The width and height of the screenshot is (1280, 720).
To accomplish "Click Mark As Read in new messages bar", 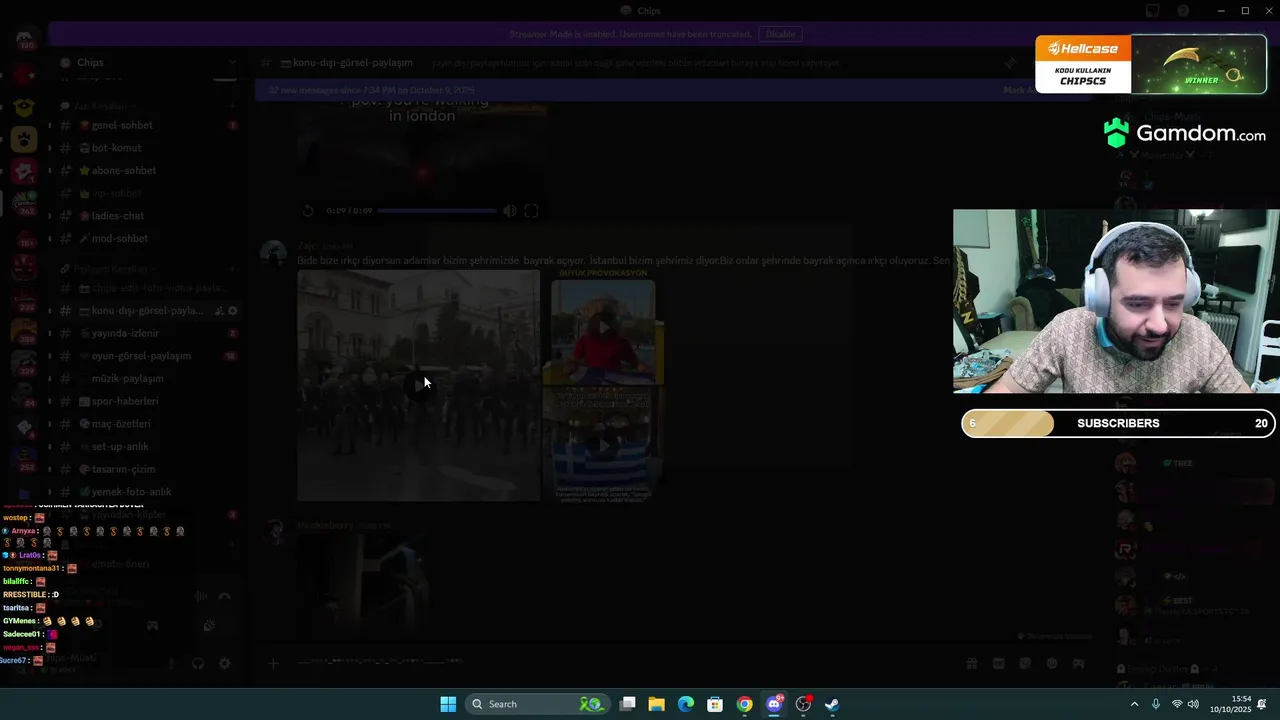I will click(1022, 90).
